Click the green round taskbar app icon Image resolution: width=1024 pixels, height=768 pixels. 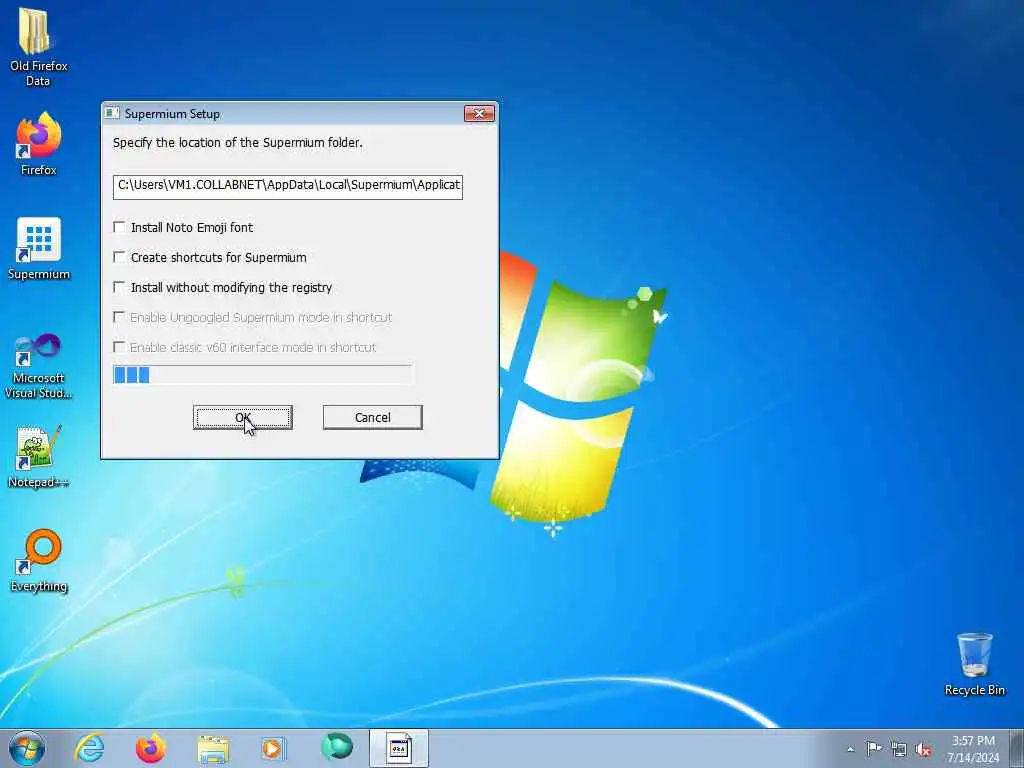337,747
